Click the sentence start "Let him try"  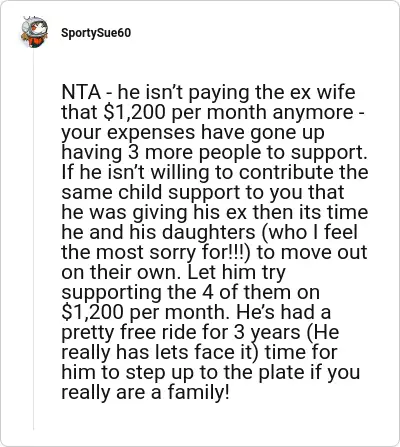[x=237, y=272]
